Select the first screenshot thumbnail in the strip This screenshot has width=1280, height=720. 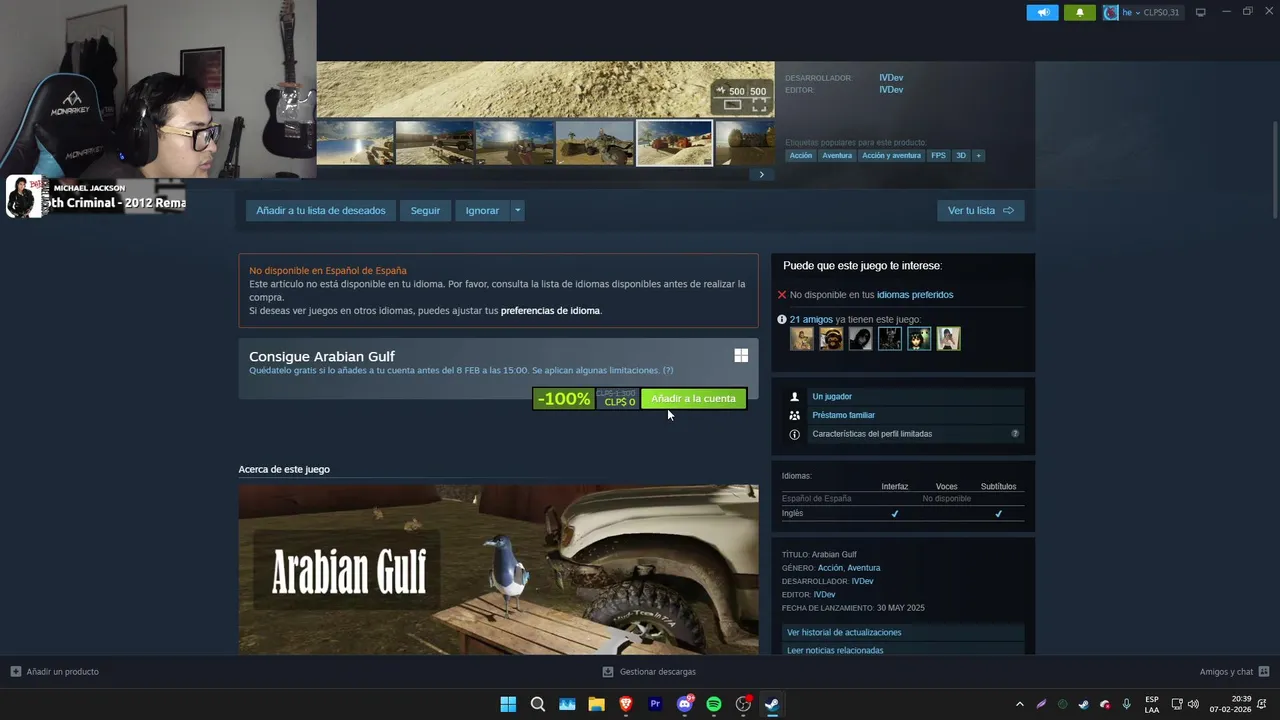tap(355, 143)
